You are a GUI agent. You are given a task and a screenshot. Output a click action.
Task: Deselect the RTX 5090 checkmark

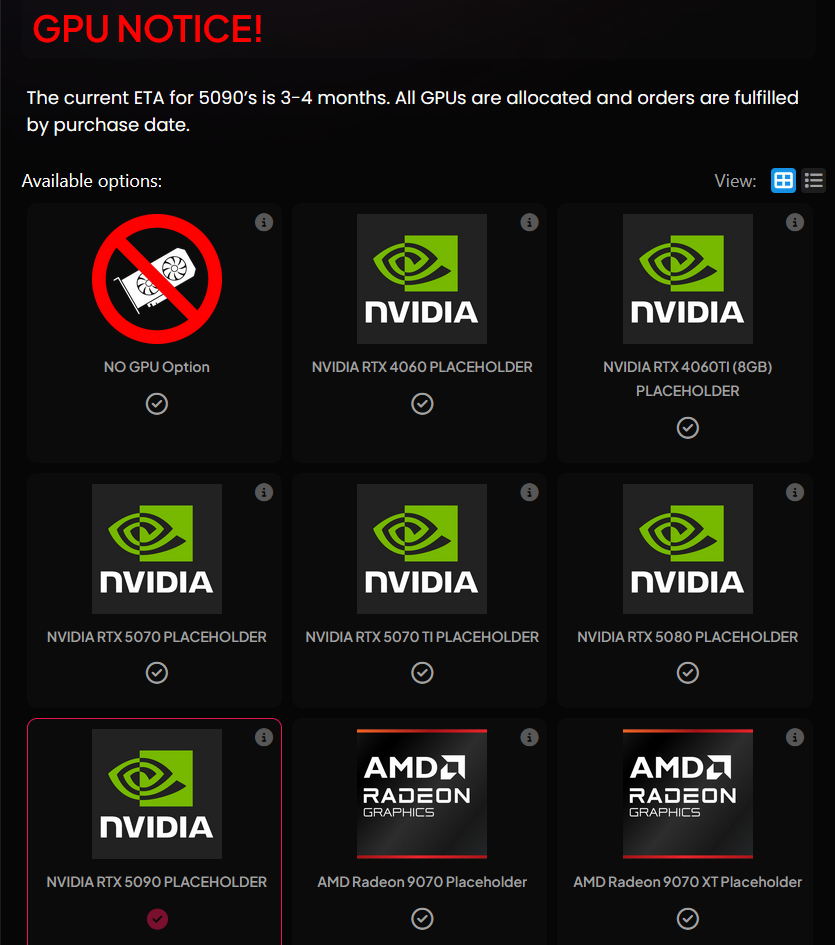tap(157, 918)
